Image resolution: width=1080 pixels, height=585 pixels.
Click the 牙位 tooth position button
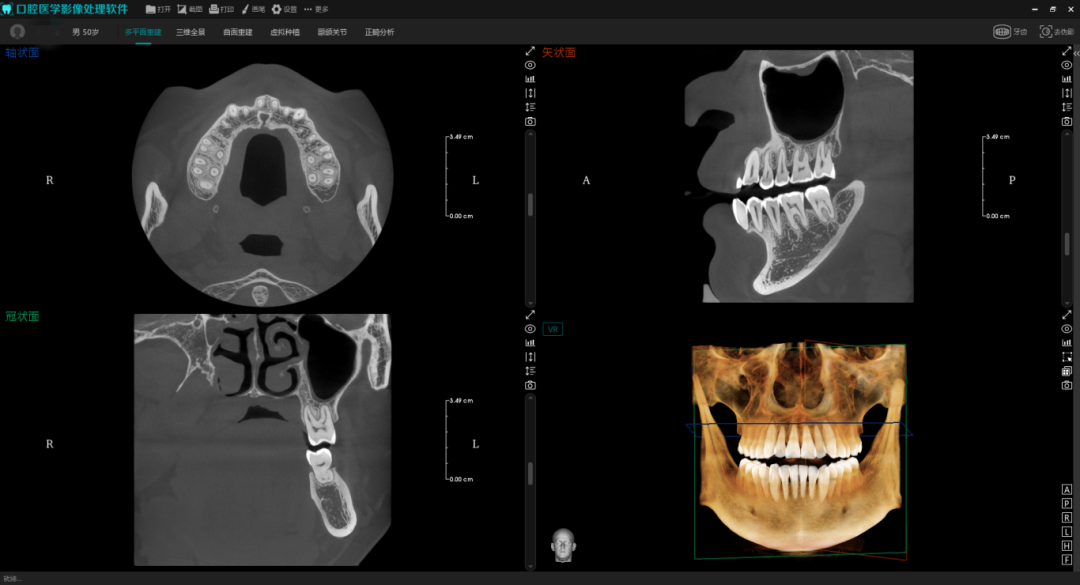pos(1010,32)
